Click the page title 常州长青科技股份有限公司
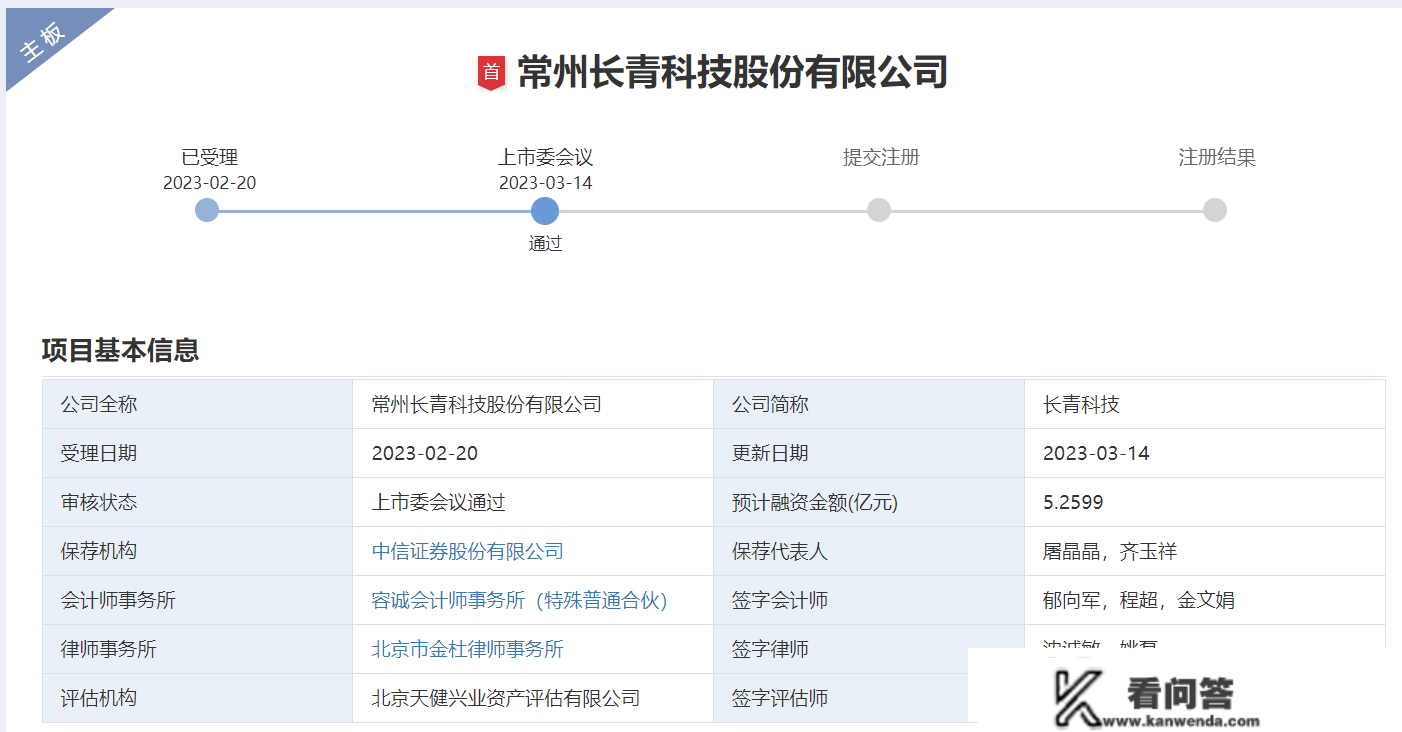1402x732 pixels. [732, 73]
